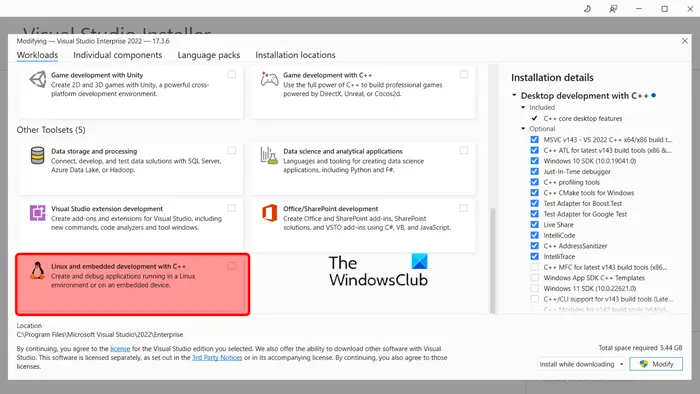Viewport: 700px width, 394px height.
Task: Collapse the Optional components group
Action: coord(523,129)
